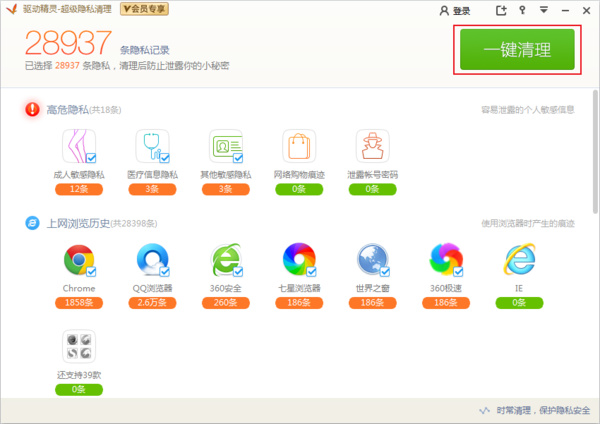600x424 pixels.
Task: Click the 12条 badge under 成人敏感隐私
Action: pos(79,189)
